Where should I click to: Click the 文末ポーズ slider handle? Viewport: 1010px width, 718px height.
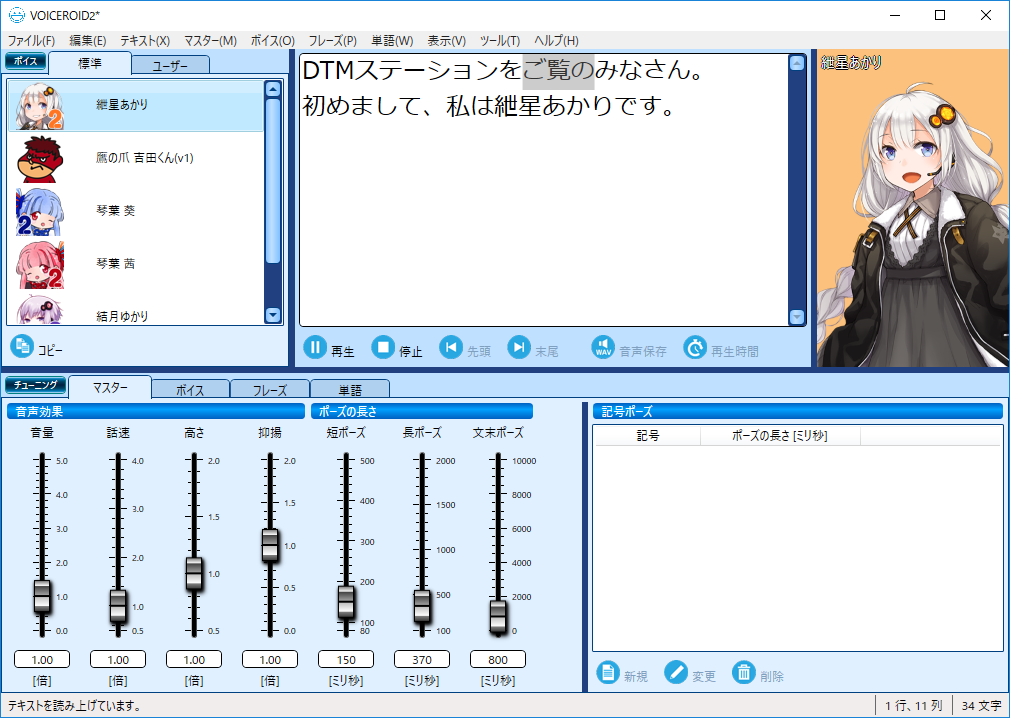point(498,616)
